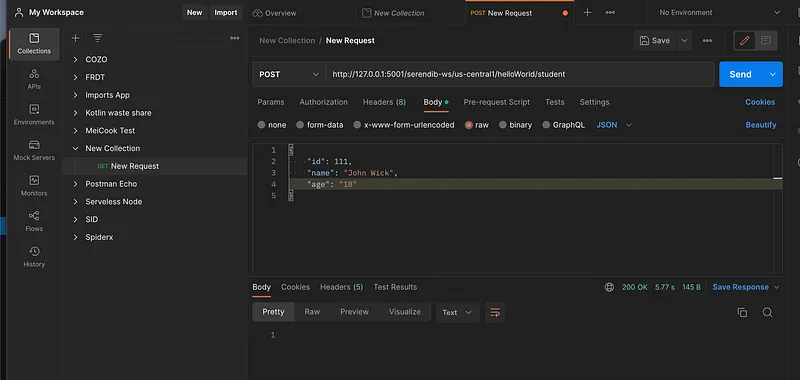The width and height of the screenshot is (800, 380).
Task: Open the Flows sidebar panel
Action: [34, 221]
